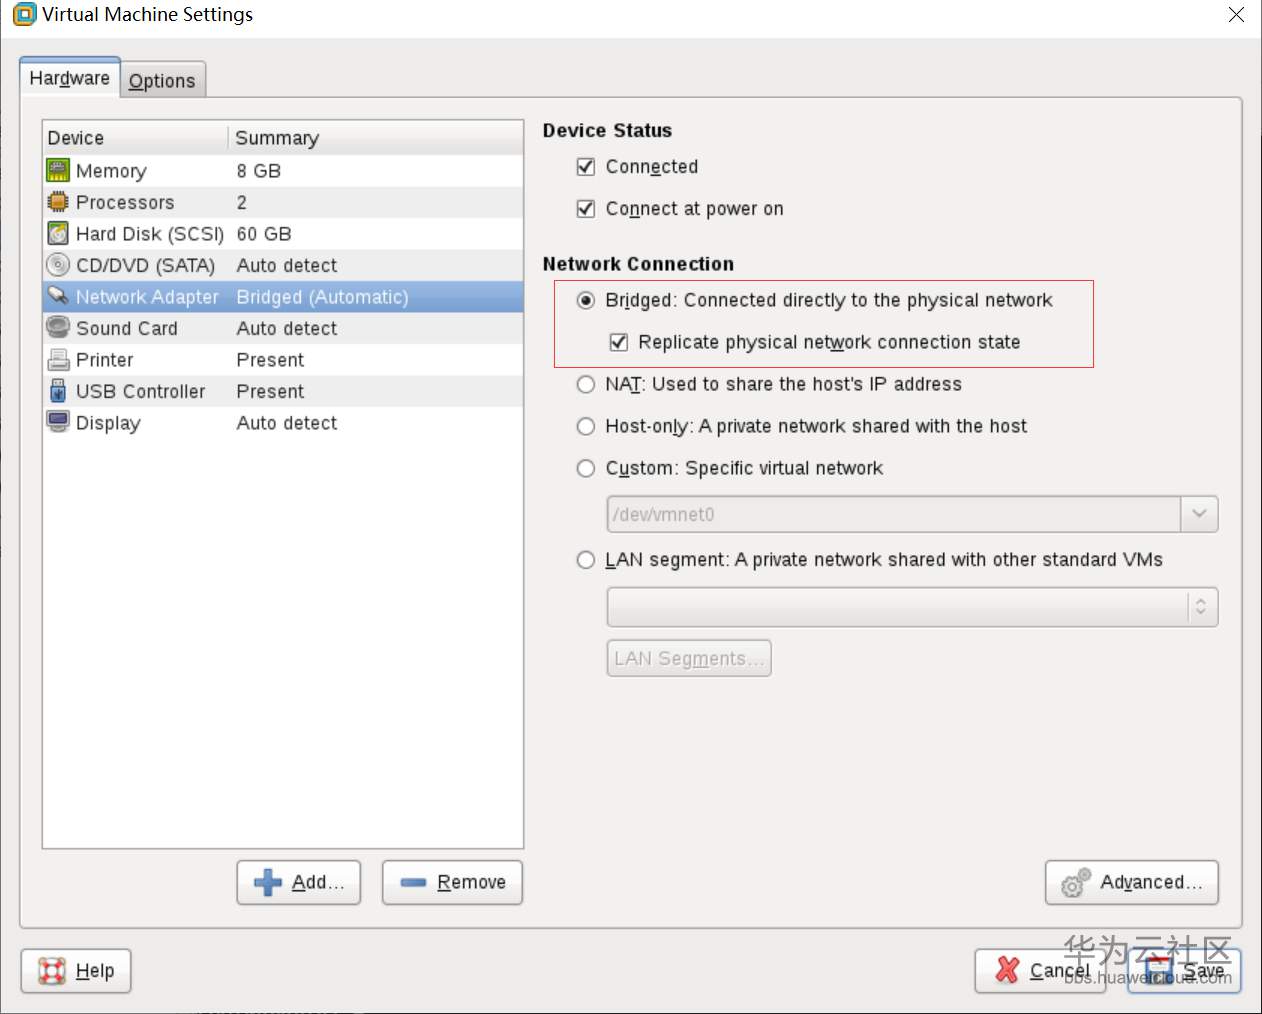The image size is (1262, 1014).
Task: Click the Processors chip icon
Action: pyautogui.click(x=58, y=202)
